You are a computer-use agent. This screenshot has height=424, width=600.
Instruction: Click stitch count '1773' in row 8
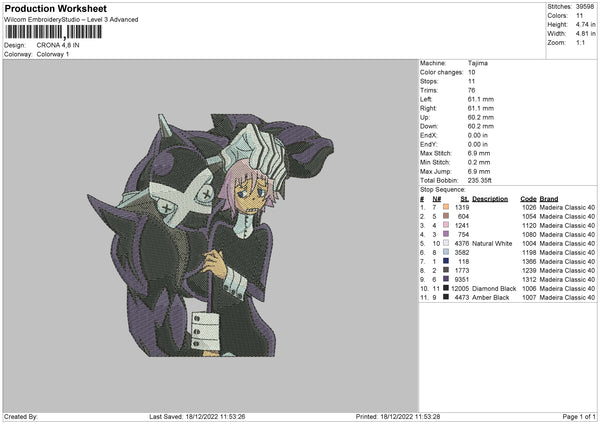(x=462, y=271)
